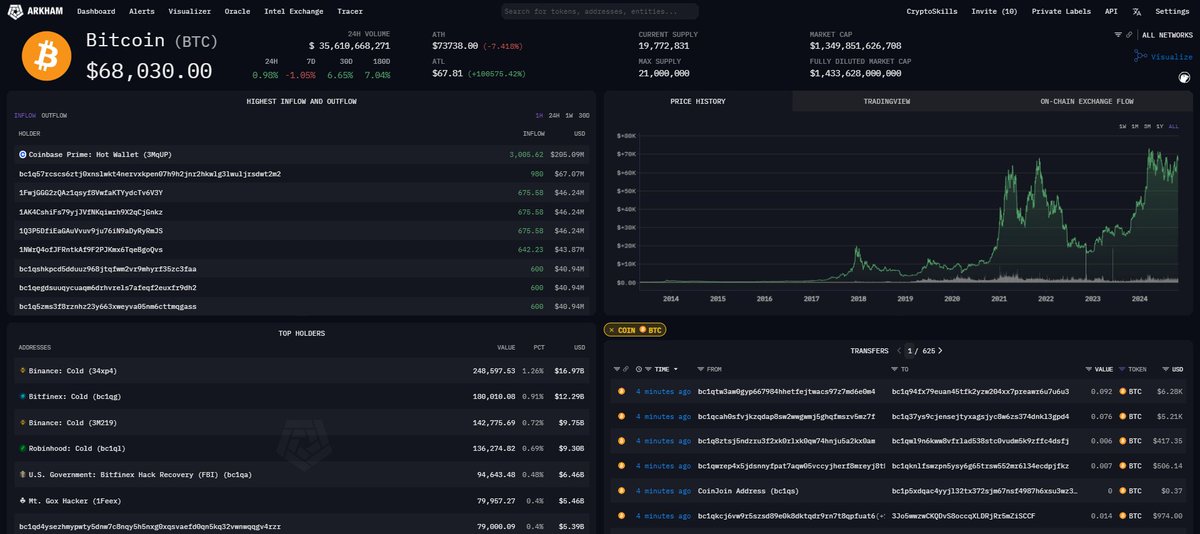1200x534 pixels.
Task: Click the Mt. Gox Hacker entity icon
Action: tap(22, 500)
